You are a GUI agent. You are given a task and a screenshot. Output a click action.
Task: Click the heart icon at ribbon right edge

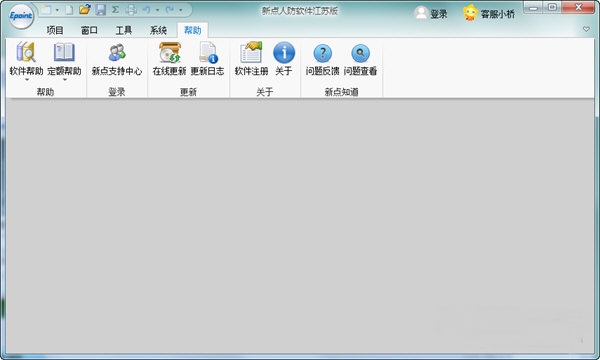586,29
